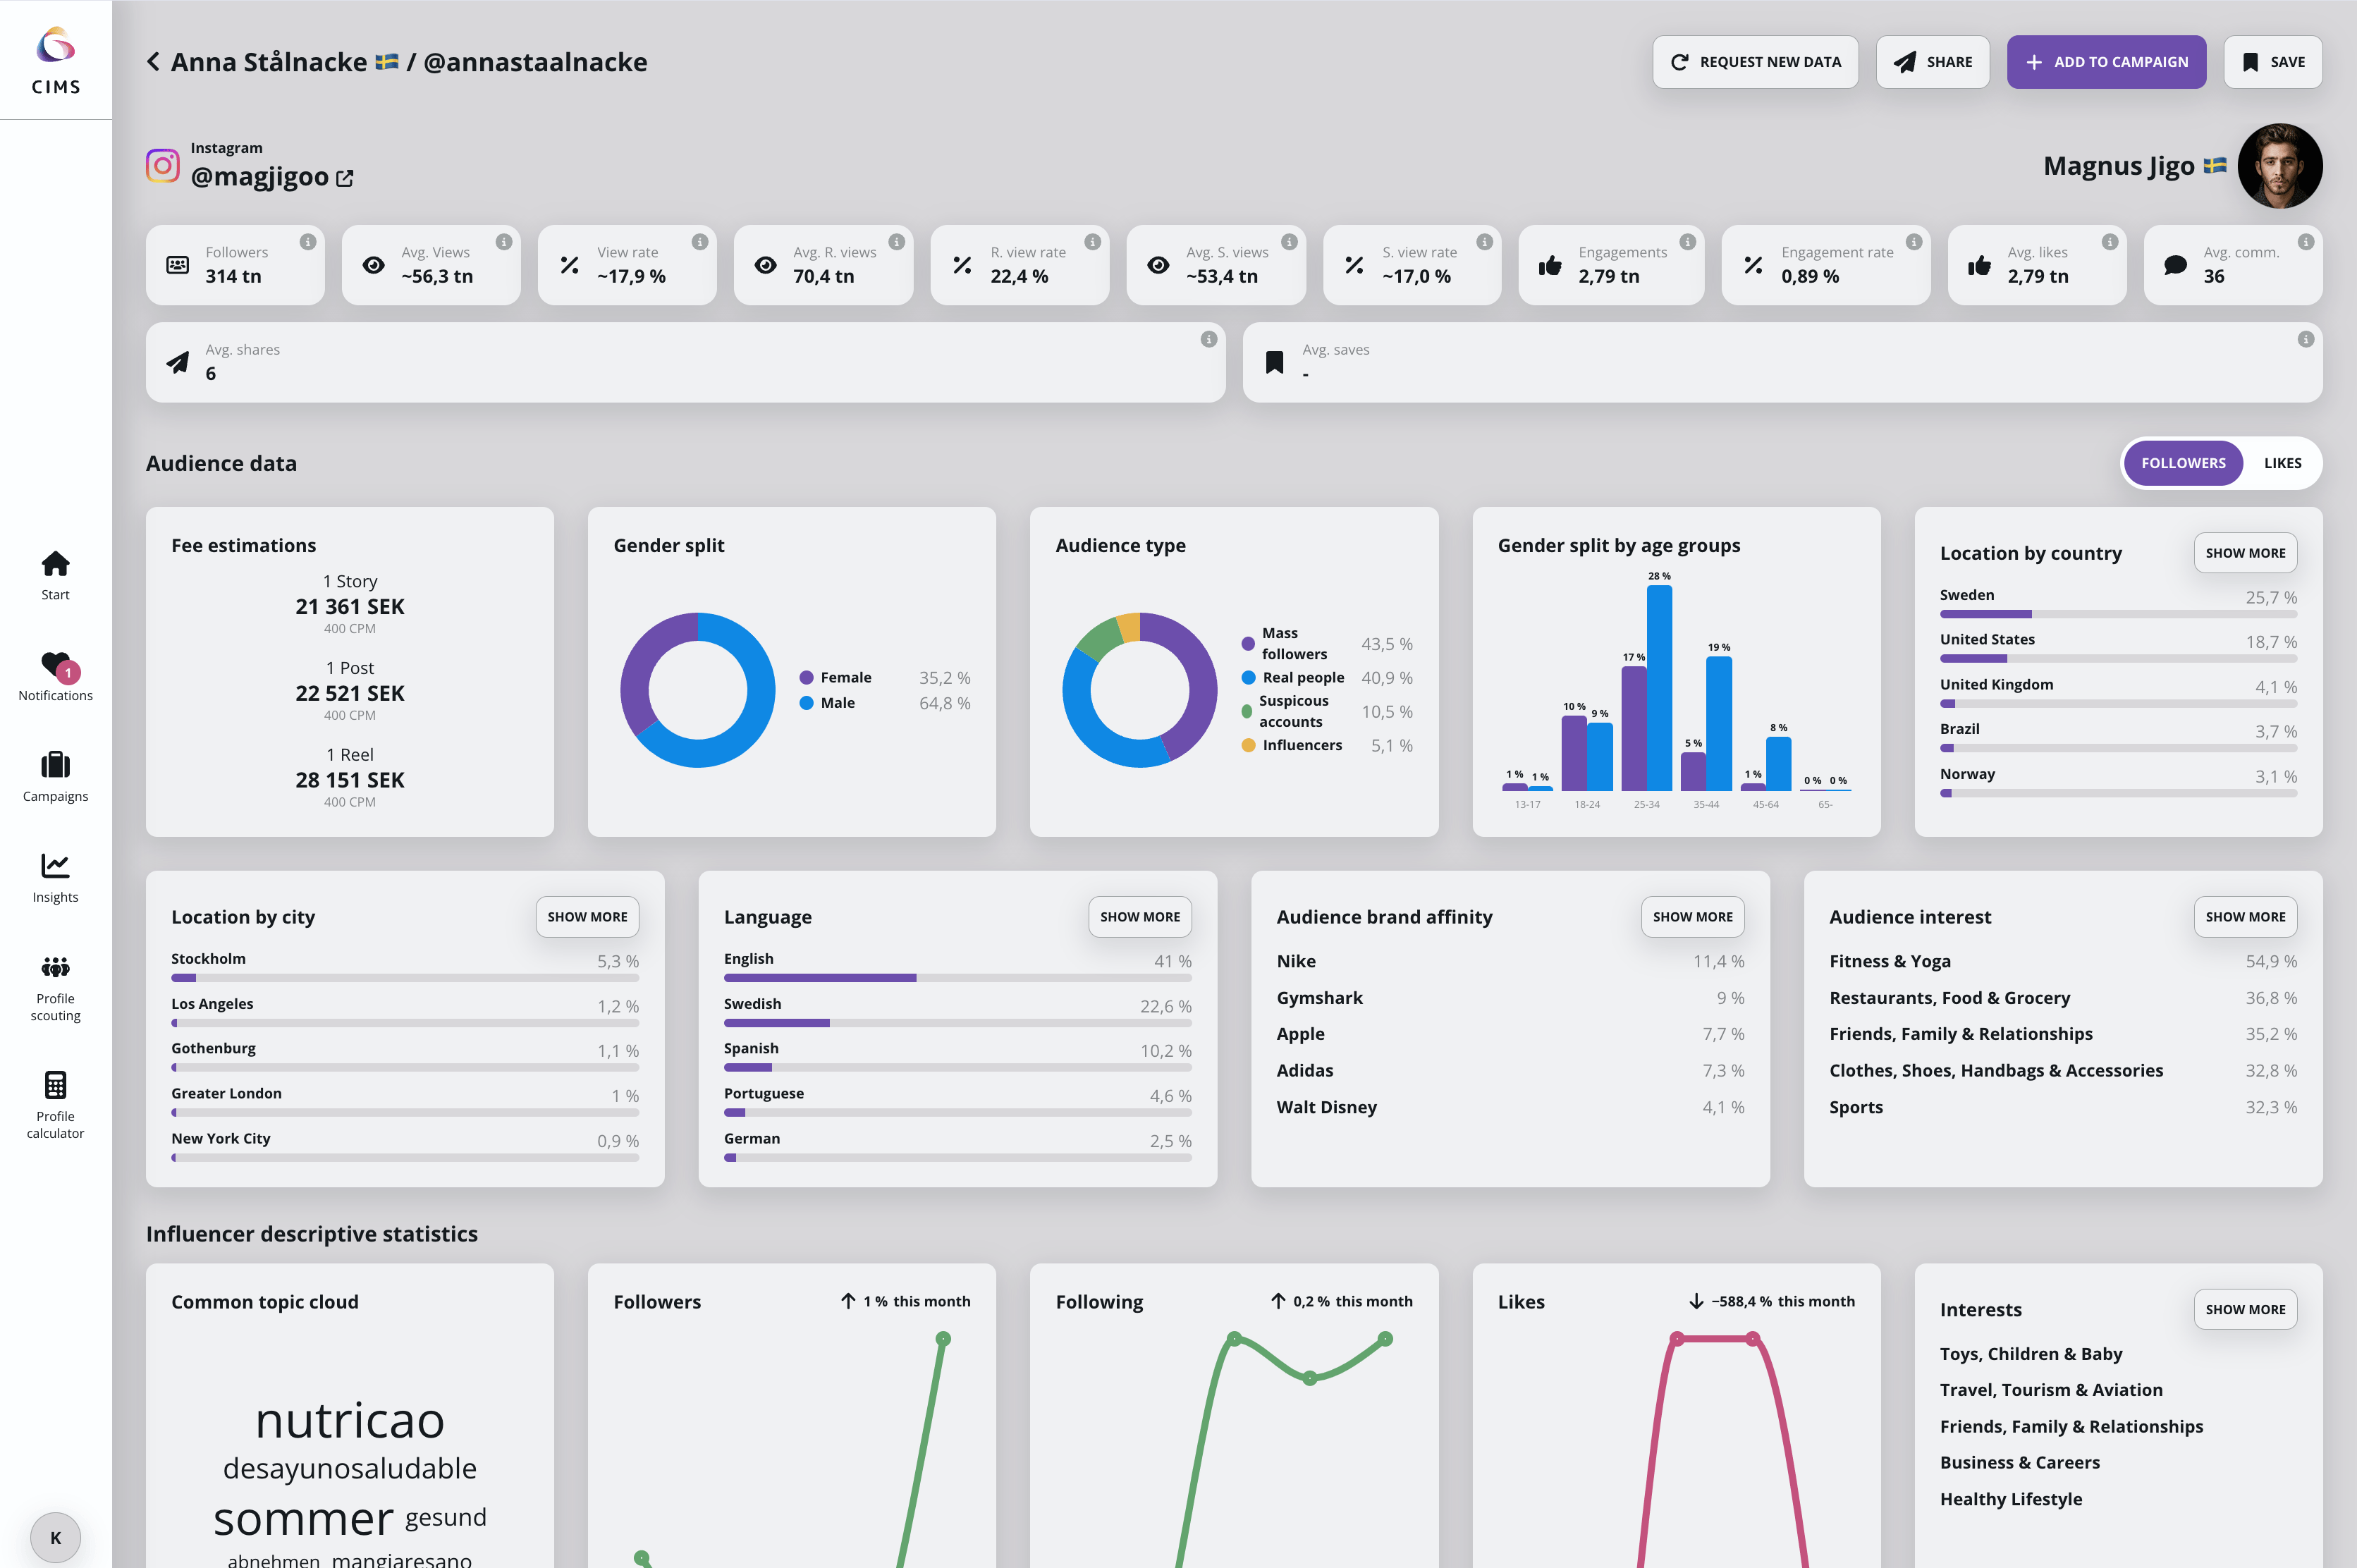The width and height of the screenshot is (2357, 1568).
Task: Click the Add to Campaign button
Action: click(2106, 62)
